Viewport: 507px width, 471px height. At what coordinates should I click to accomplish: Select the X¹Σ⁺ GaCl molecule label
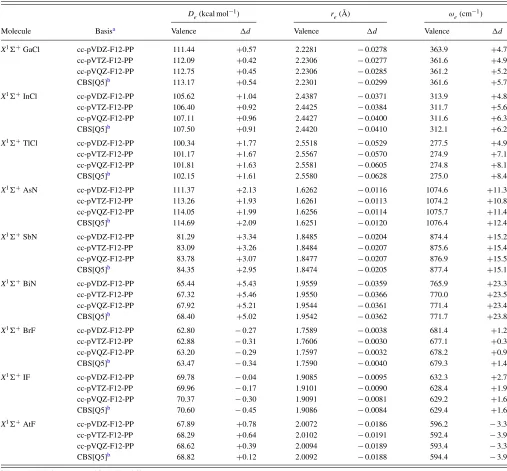[20, 49]
